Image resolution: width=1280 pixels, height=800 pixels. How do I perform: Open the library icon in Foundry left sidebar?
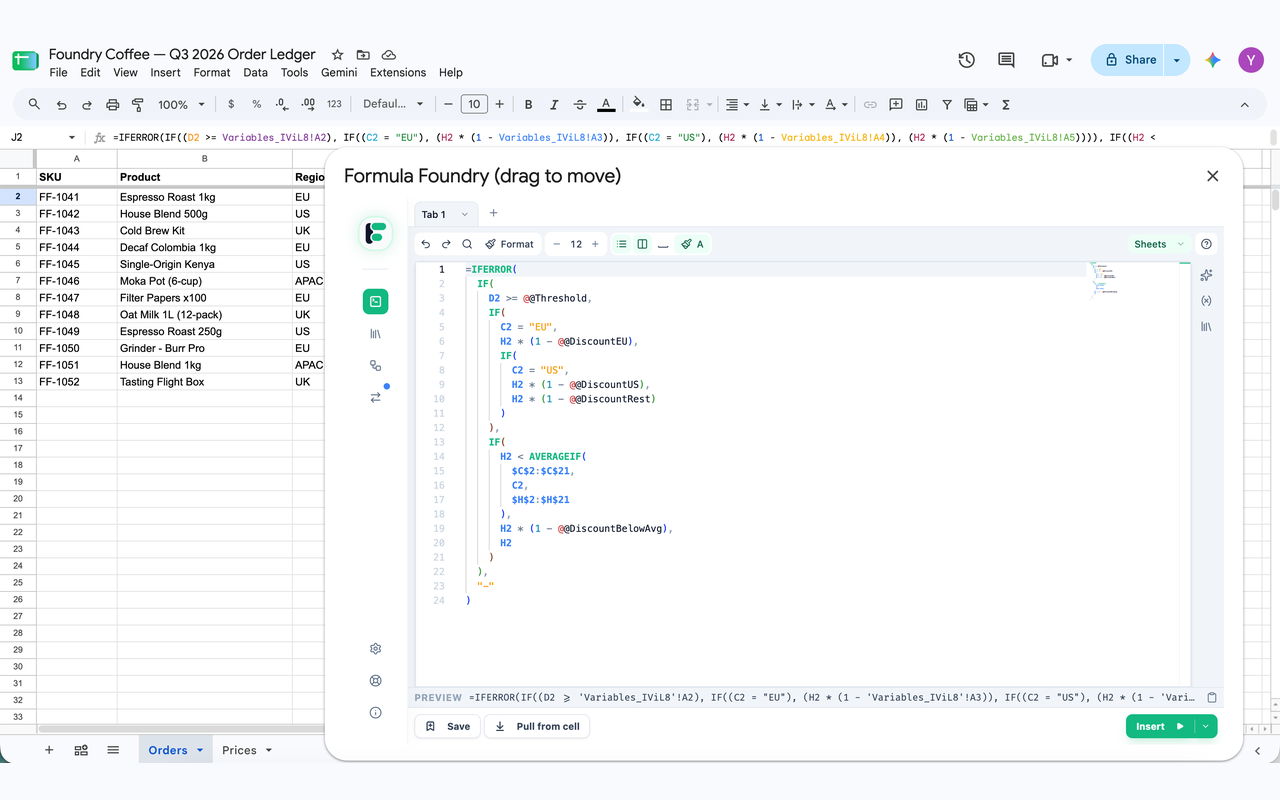click(x=375, y=334)
